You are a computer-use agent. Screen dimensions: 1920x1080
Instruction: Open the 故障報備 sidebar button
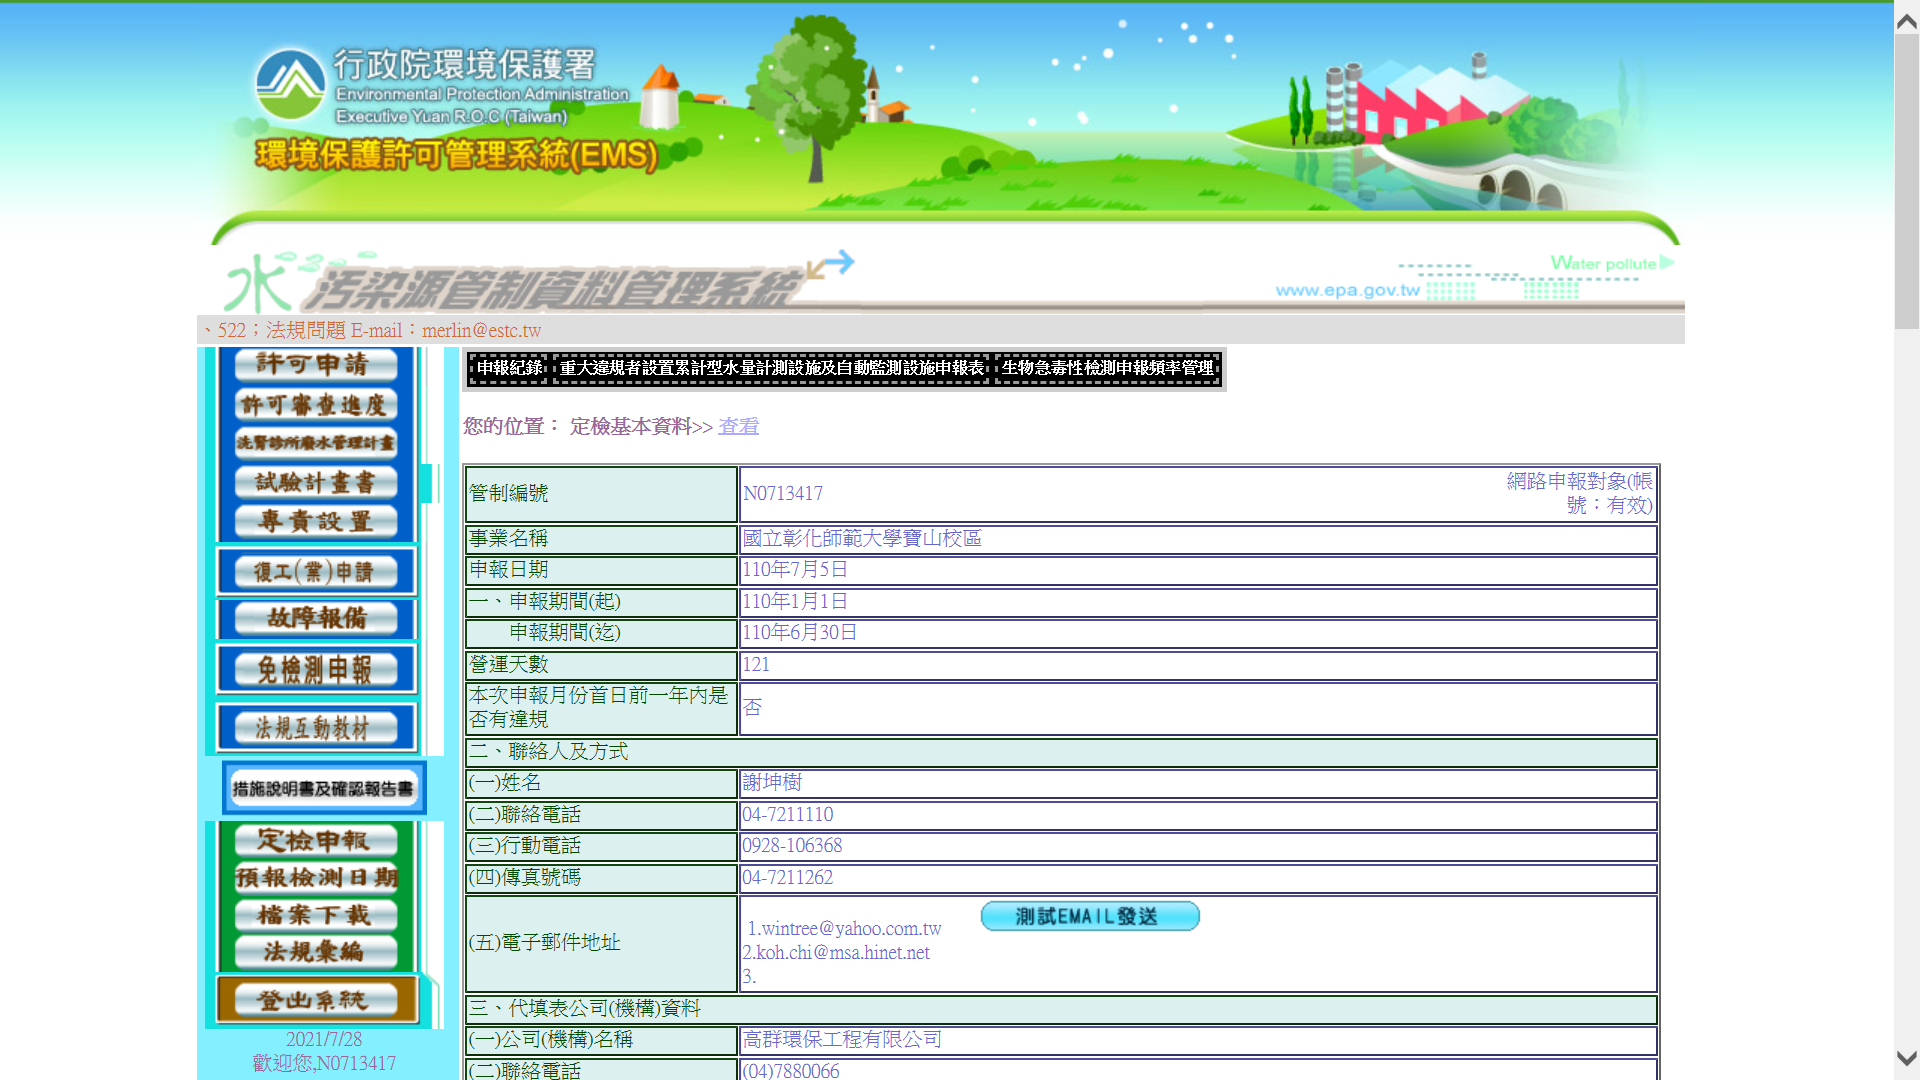(316, 619)
